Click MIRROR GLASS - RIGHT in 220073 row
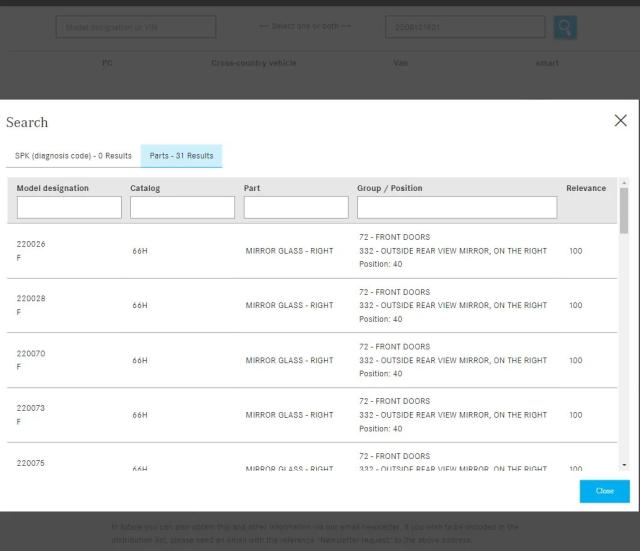This screenshot has height=551, width=640. coord(289,415)
